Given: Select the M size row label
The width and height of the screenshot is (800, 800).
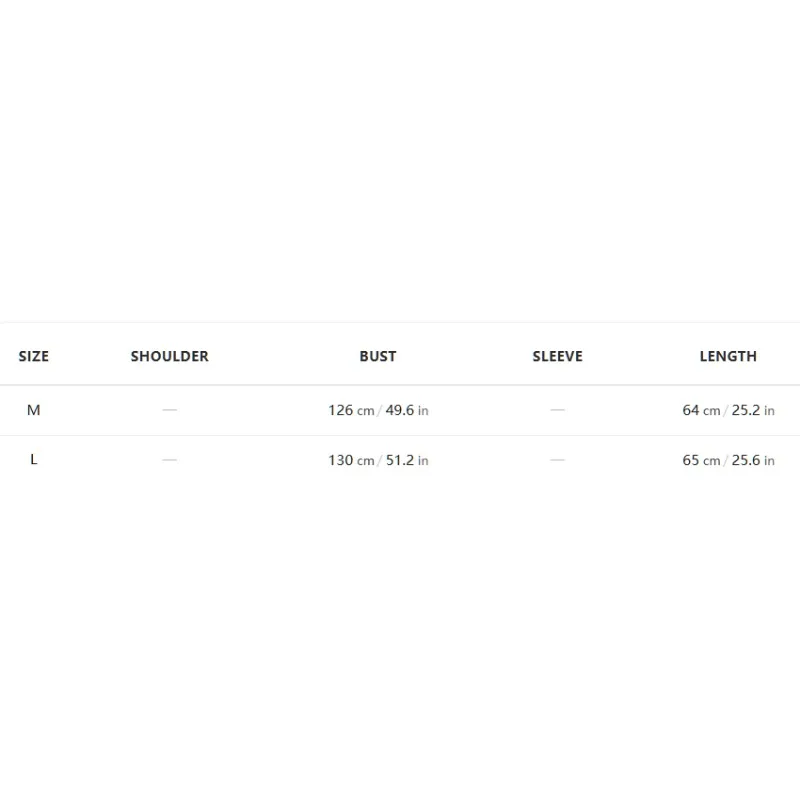Looking at the screenshot, I should pos(34,410).
